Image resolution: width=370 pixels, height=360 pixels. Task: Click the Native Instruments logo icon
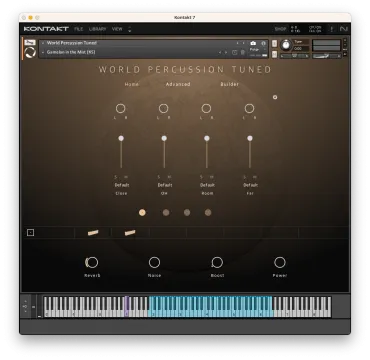tap(344, 29)
